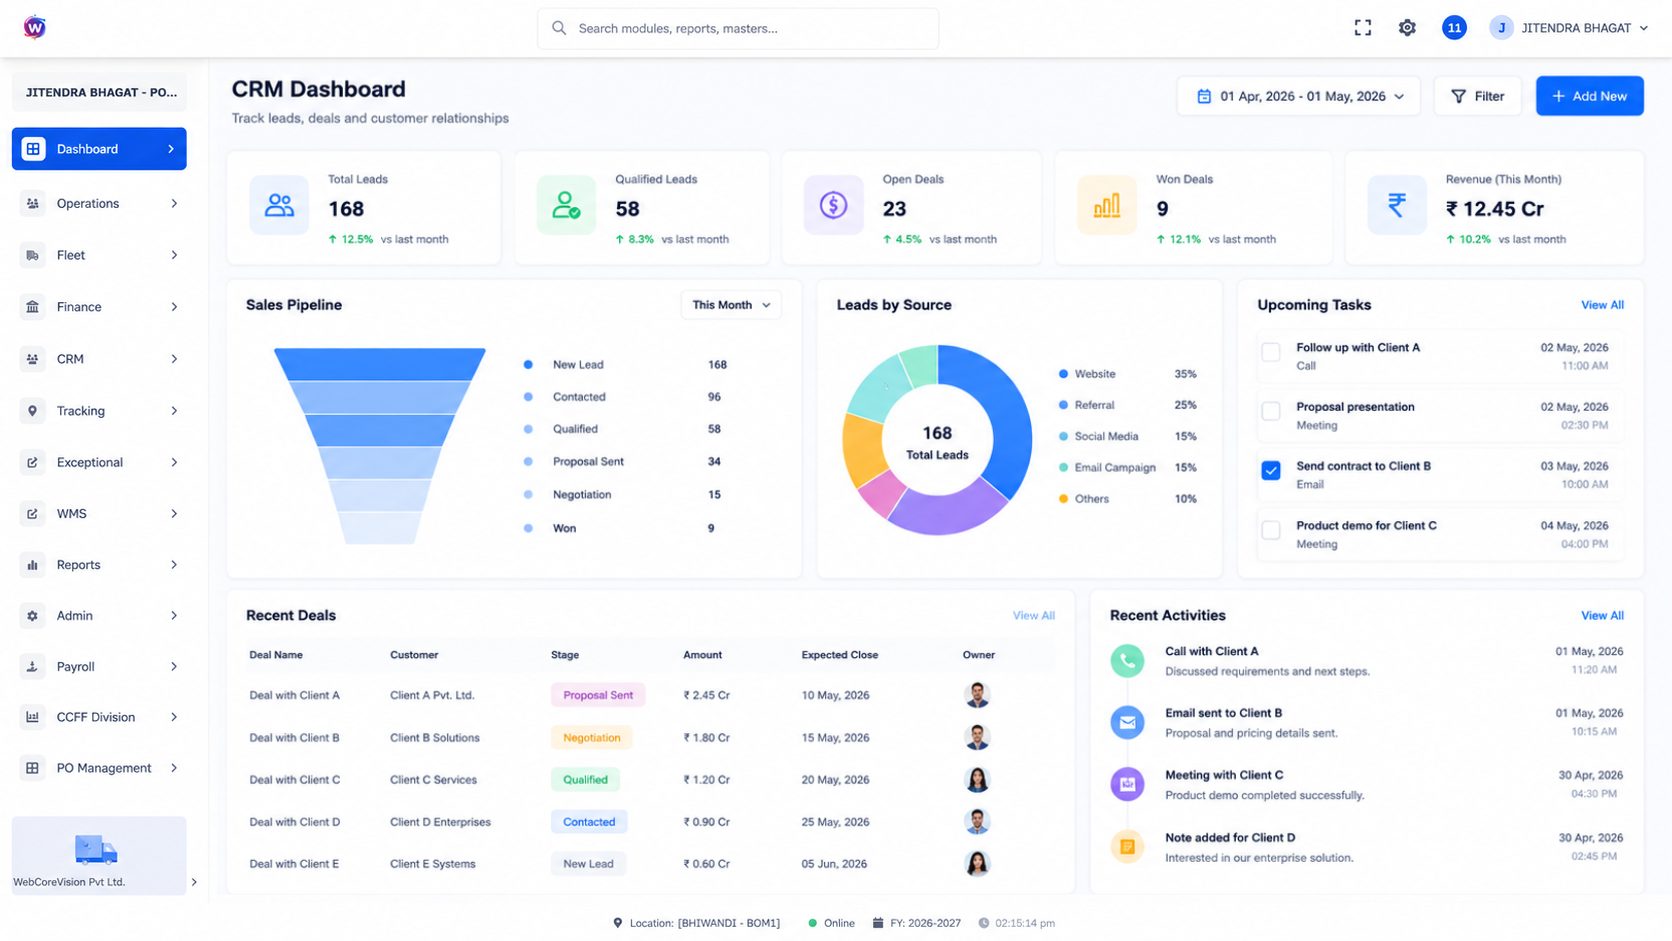Open the Finance menu item
The height and width of the screenshot is (941, 1672).
tap(99, 307)
